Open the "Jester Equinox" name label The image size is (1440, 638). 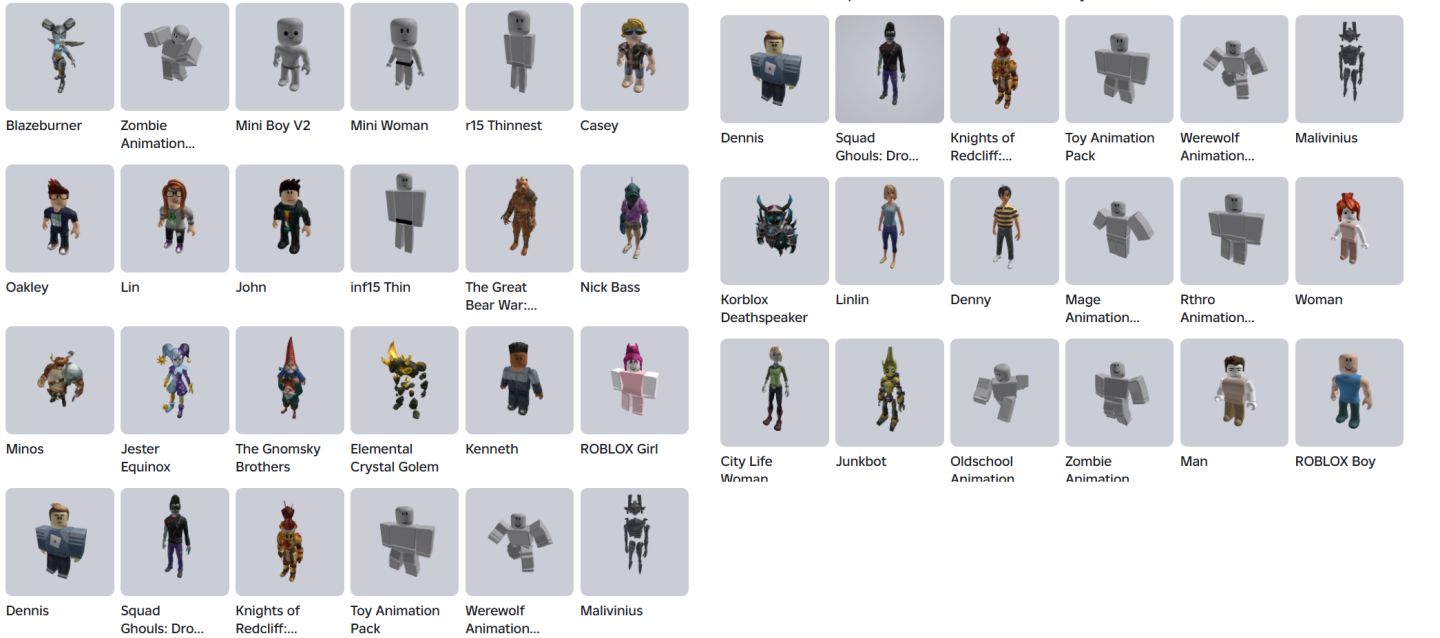146,458
